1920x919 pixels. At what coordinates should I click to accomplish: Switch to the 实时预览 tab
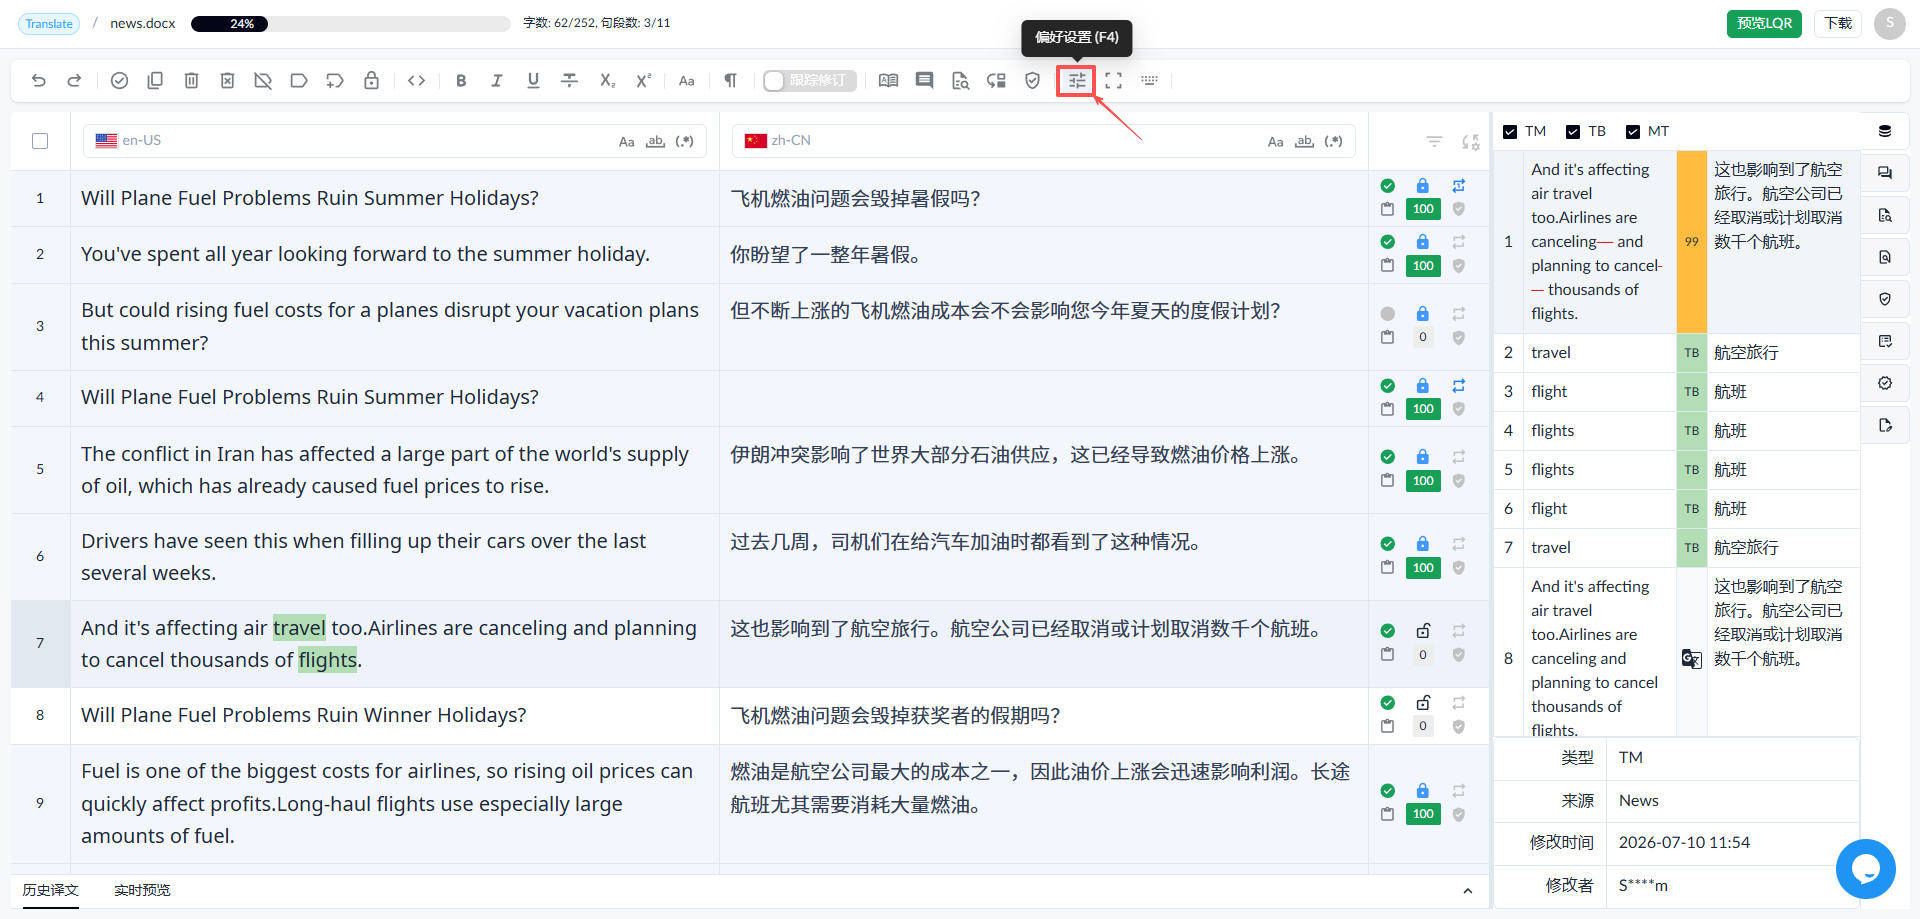(x=142, y=890)
